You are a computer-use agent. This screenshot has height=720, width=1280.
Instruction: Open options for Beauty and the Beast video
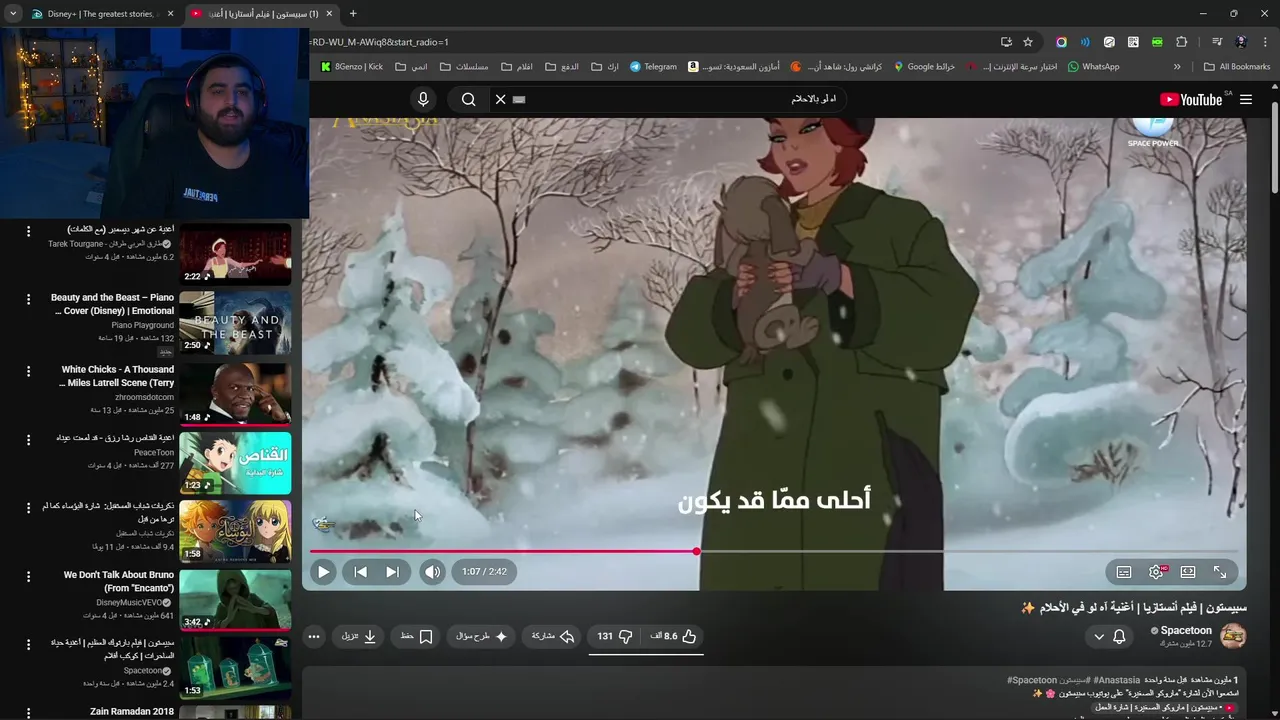coord(28,299)
